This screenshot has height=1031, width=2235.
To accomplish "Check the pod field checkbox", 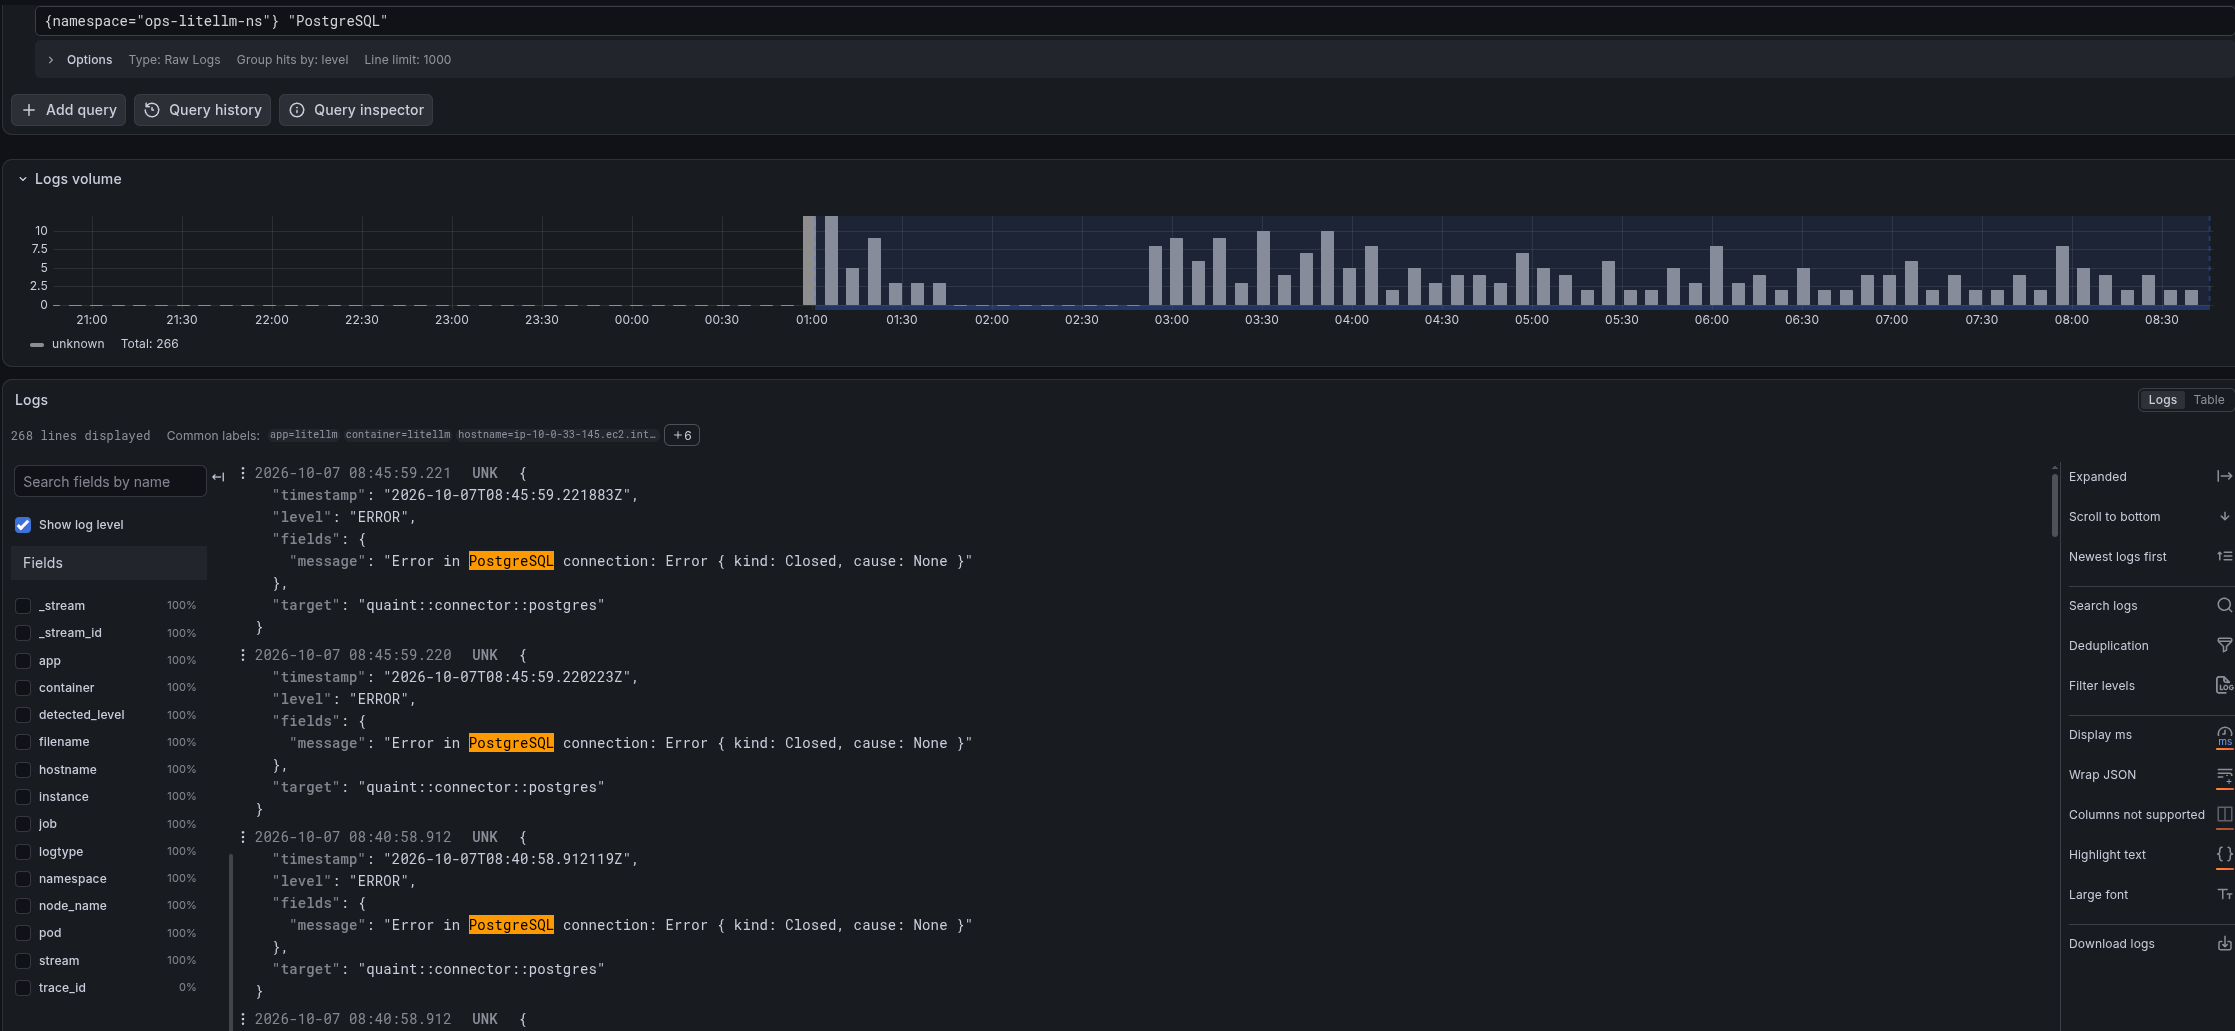I will (x=23, y=933).
